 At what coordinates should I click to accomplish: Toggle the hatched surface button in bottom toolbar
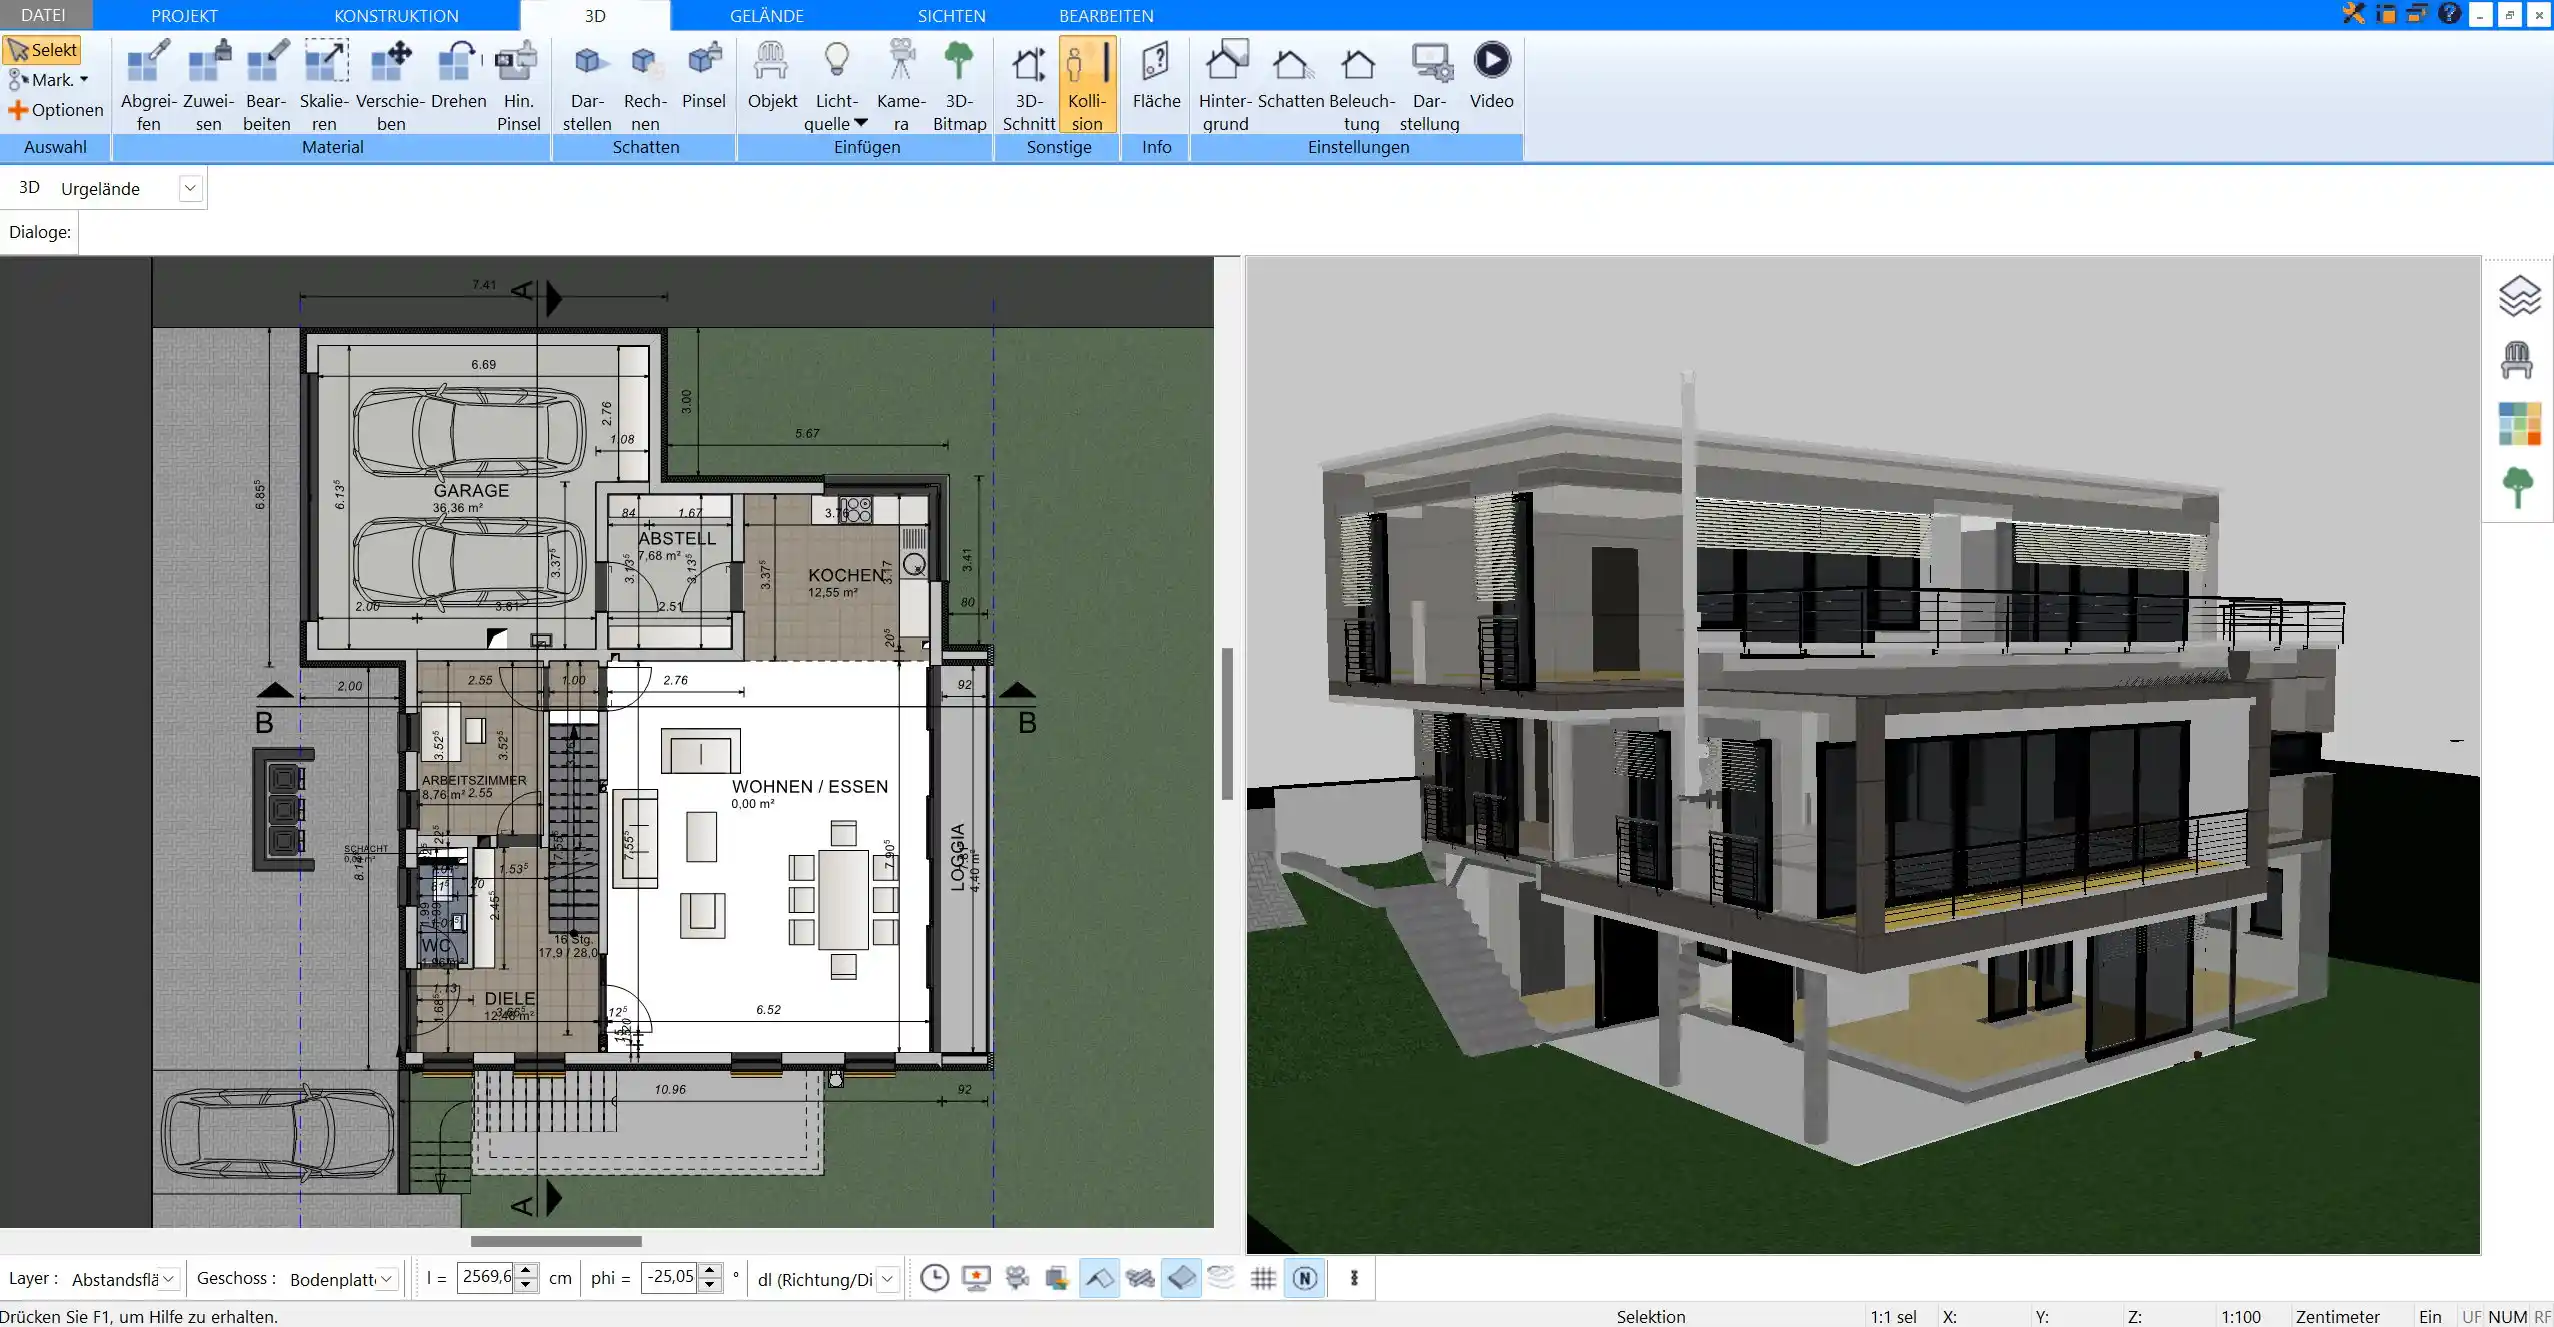pyautogui.click(x=1140, y=1278)
